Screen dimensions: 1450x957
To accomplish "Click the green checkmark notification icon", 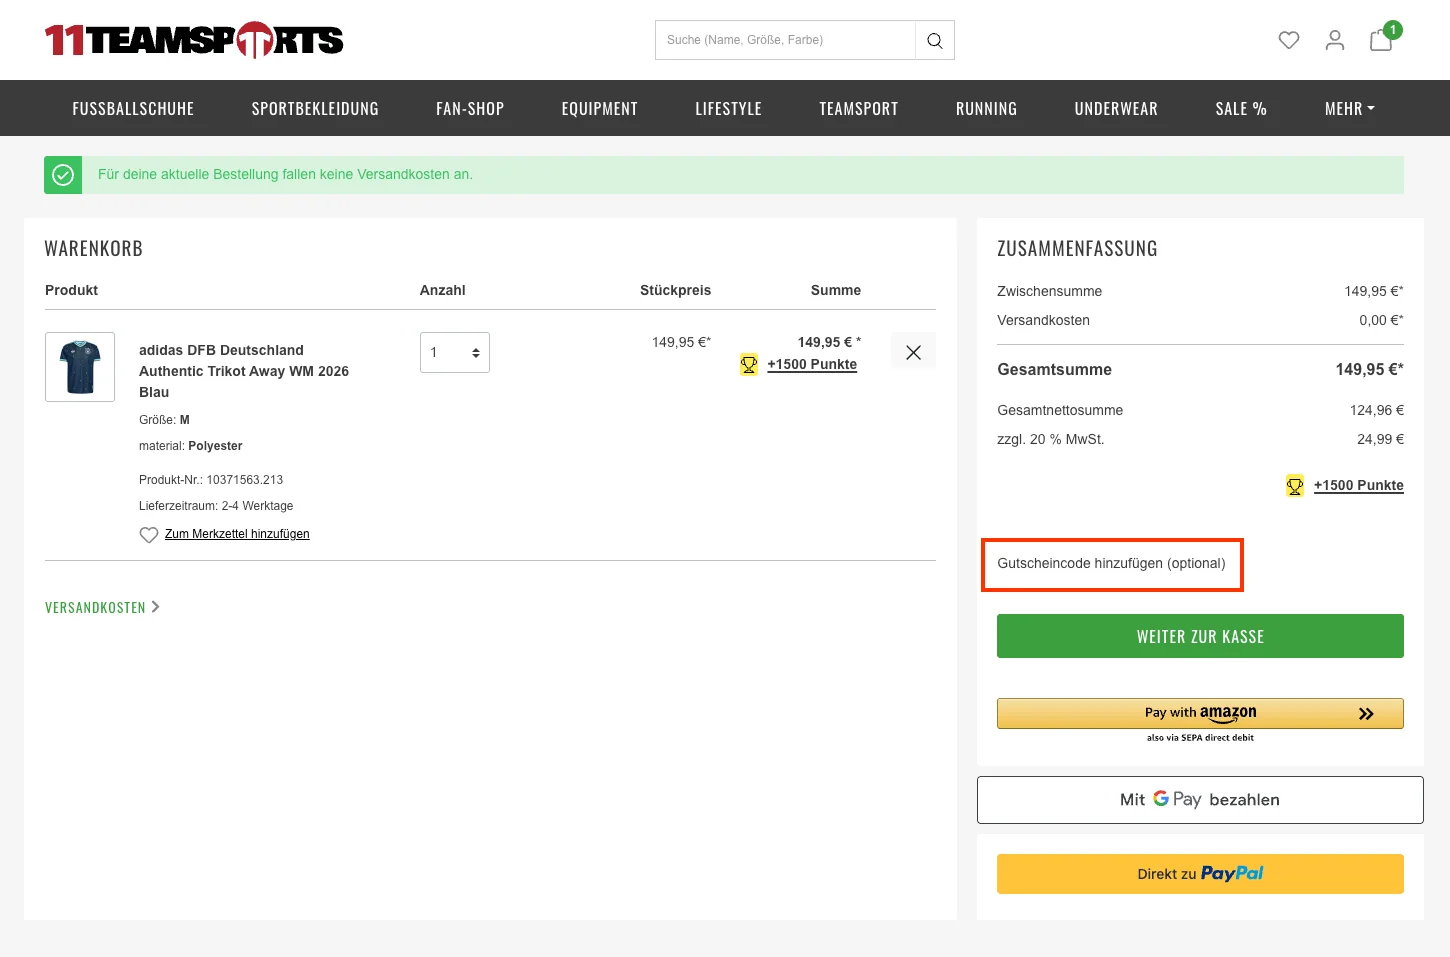I will point(63,175).
